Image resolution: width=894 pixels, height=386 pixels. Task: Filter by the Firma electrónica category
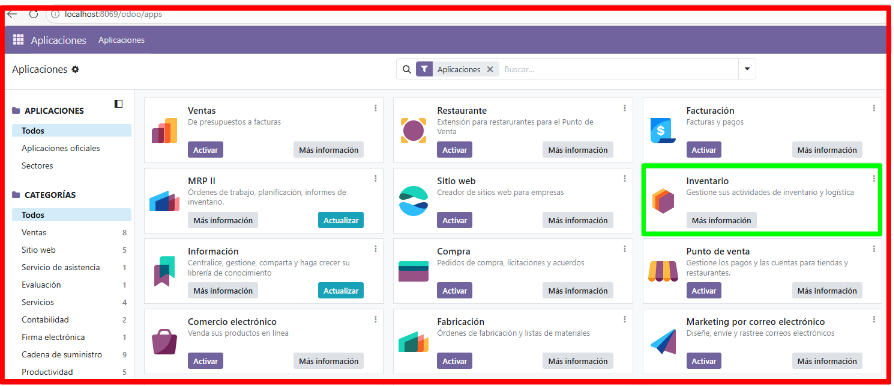71,337
